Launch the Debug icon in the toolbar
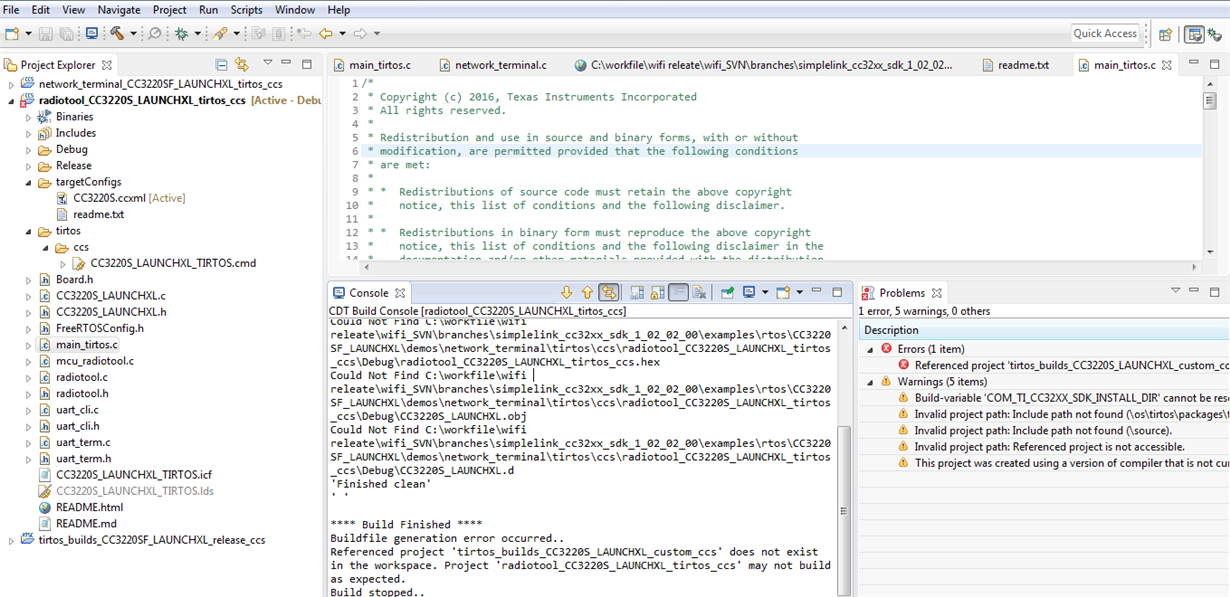1230x597 pixels. (182, 31)
